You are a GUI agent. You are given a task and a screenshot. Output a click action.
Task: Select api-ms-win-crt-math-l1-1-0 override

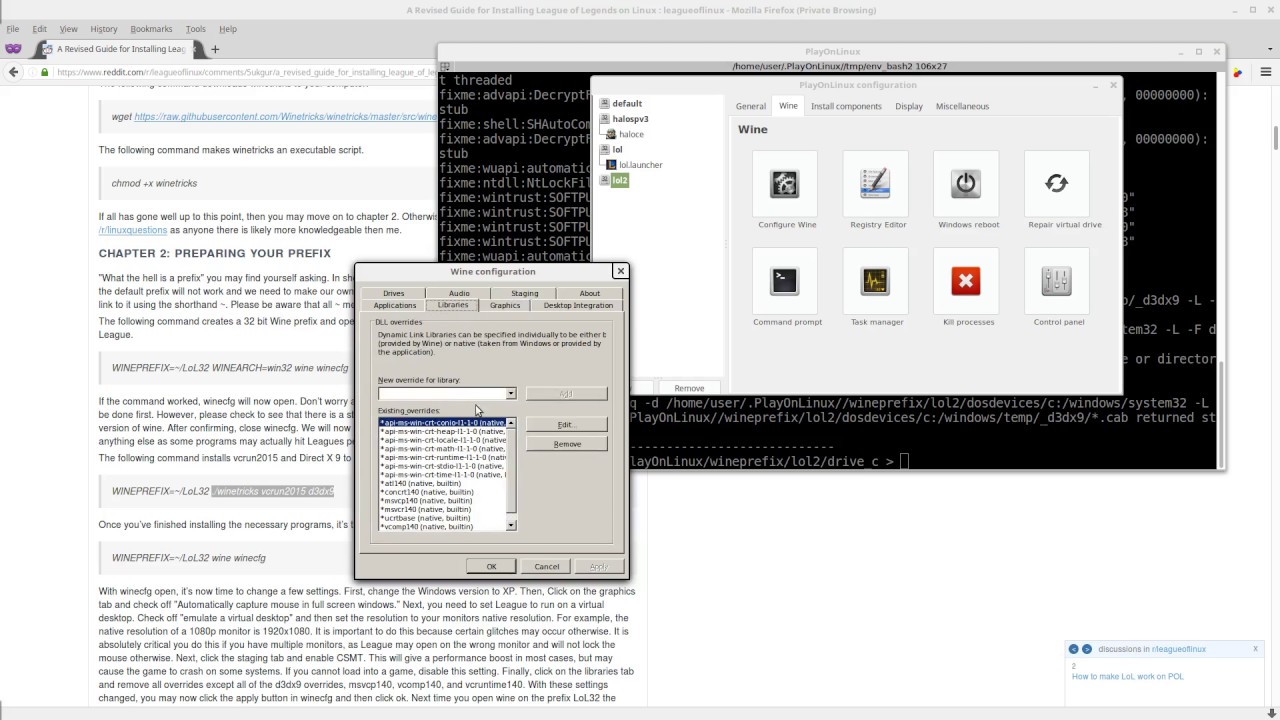tap(442, 449)
